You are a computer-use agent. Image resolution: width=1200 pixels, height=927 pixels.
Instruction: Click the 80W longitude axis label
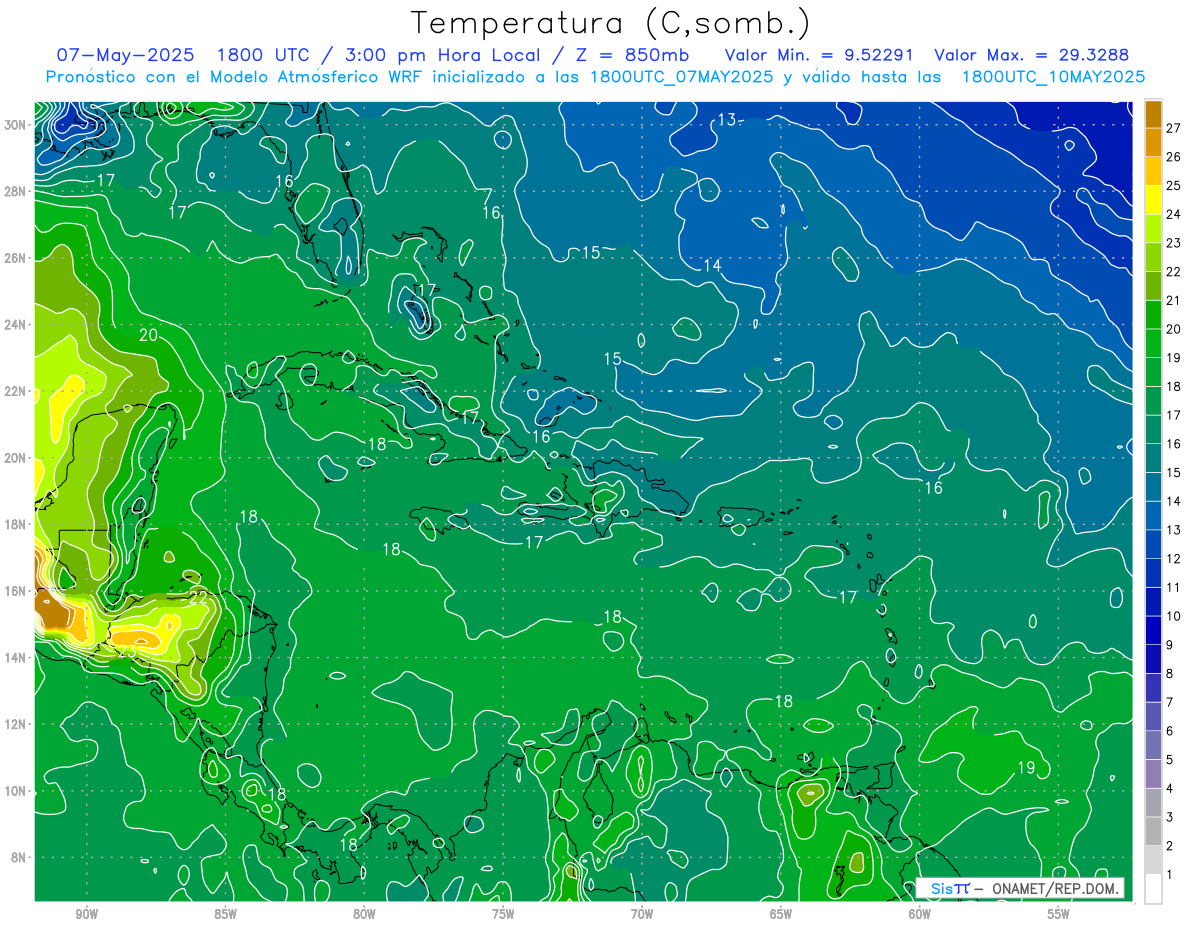(364, 914)
